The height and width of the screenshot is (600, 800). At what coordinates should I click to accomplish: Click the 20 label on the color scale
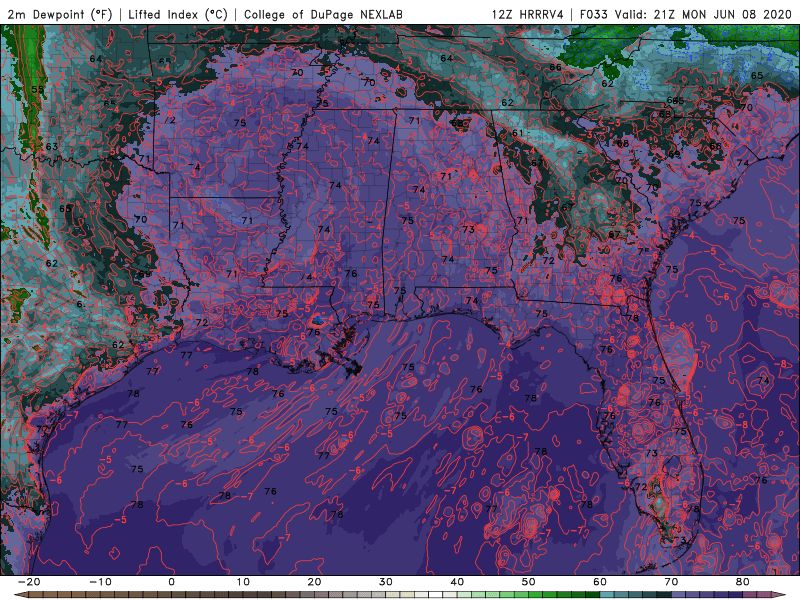pos(314,582)
